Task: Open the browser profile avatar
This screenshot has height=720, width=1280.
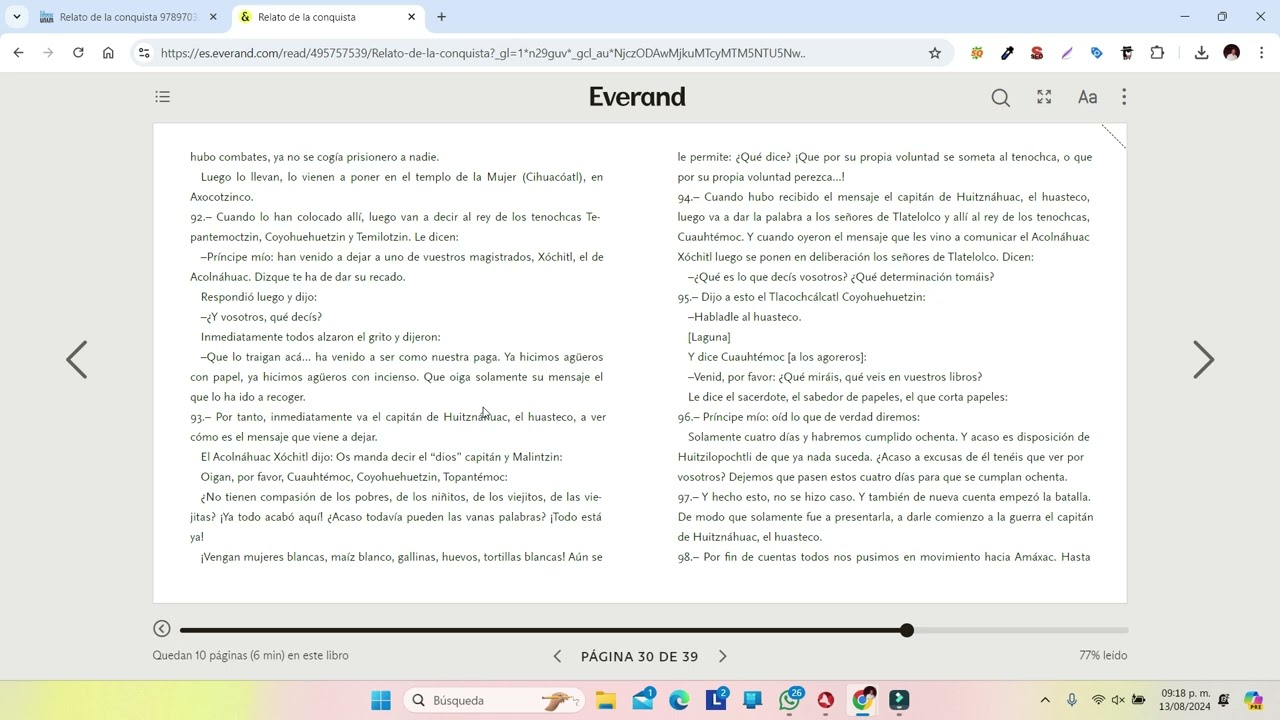Action: (x=1231, y=53)
